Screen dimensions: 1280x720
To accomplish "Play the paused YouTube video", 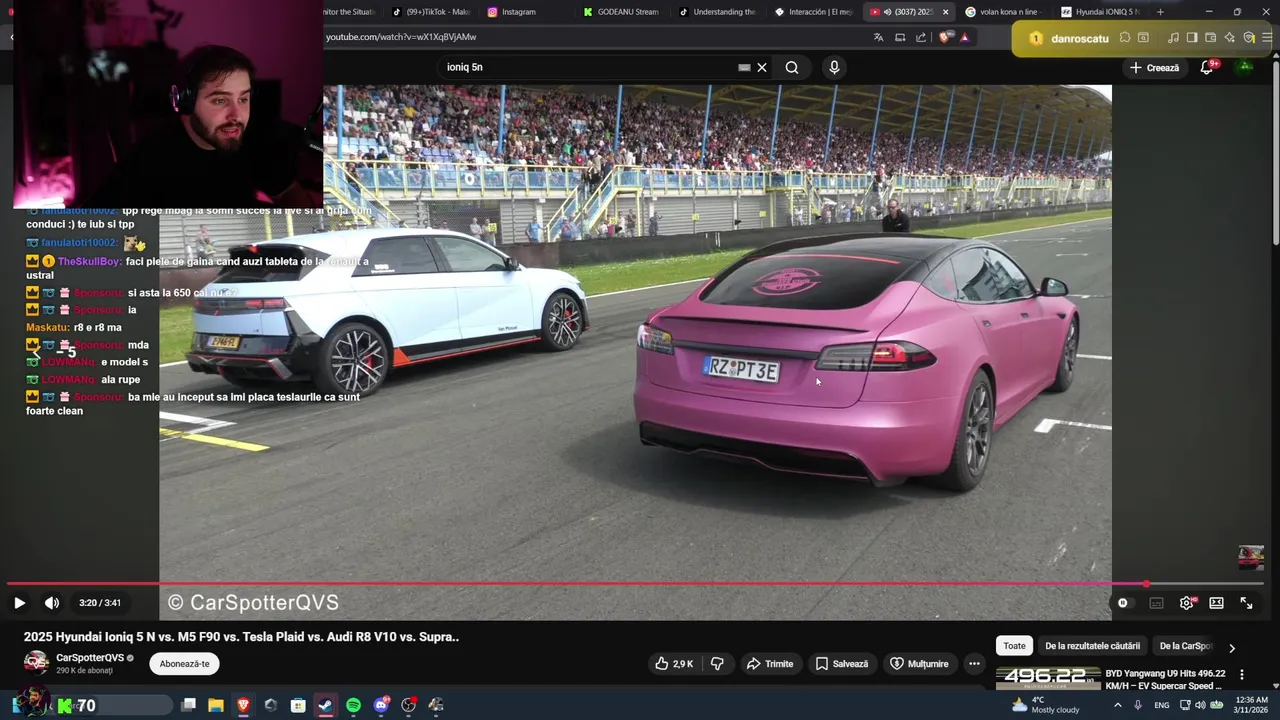I will pos(19,603).
